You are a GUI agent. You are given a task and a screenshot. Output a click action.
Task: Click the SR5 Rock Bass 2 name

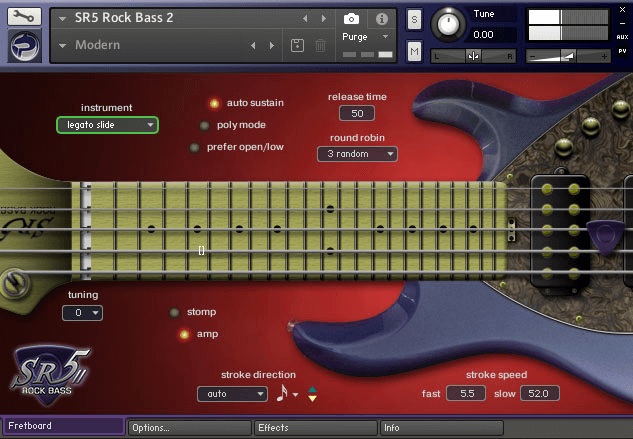124,18
